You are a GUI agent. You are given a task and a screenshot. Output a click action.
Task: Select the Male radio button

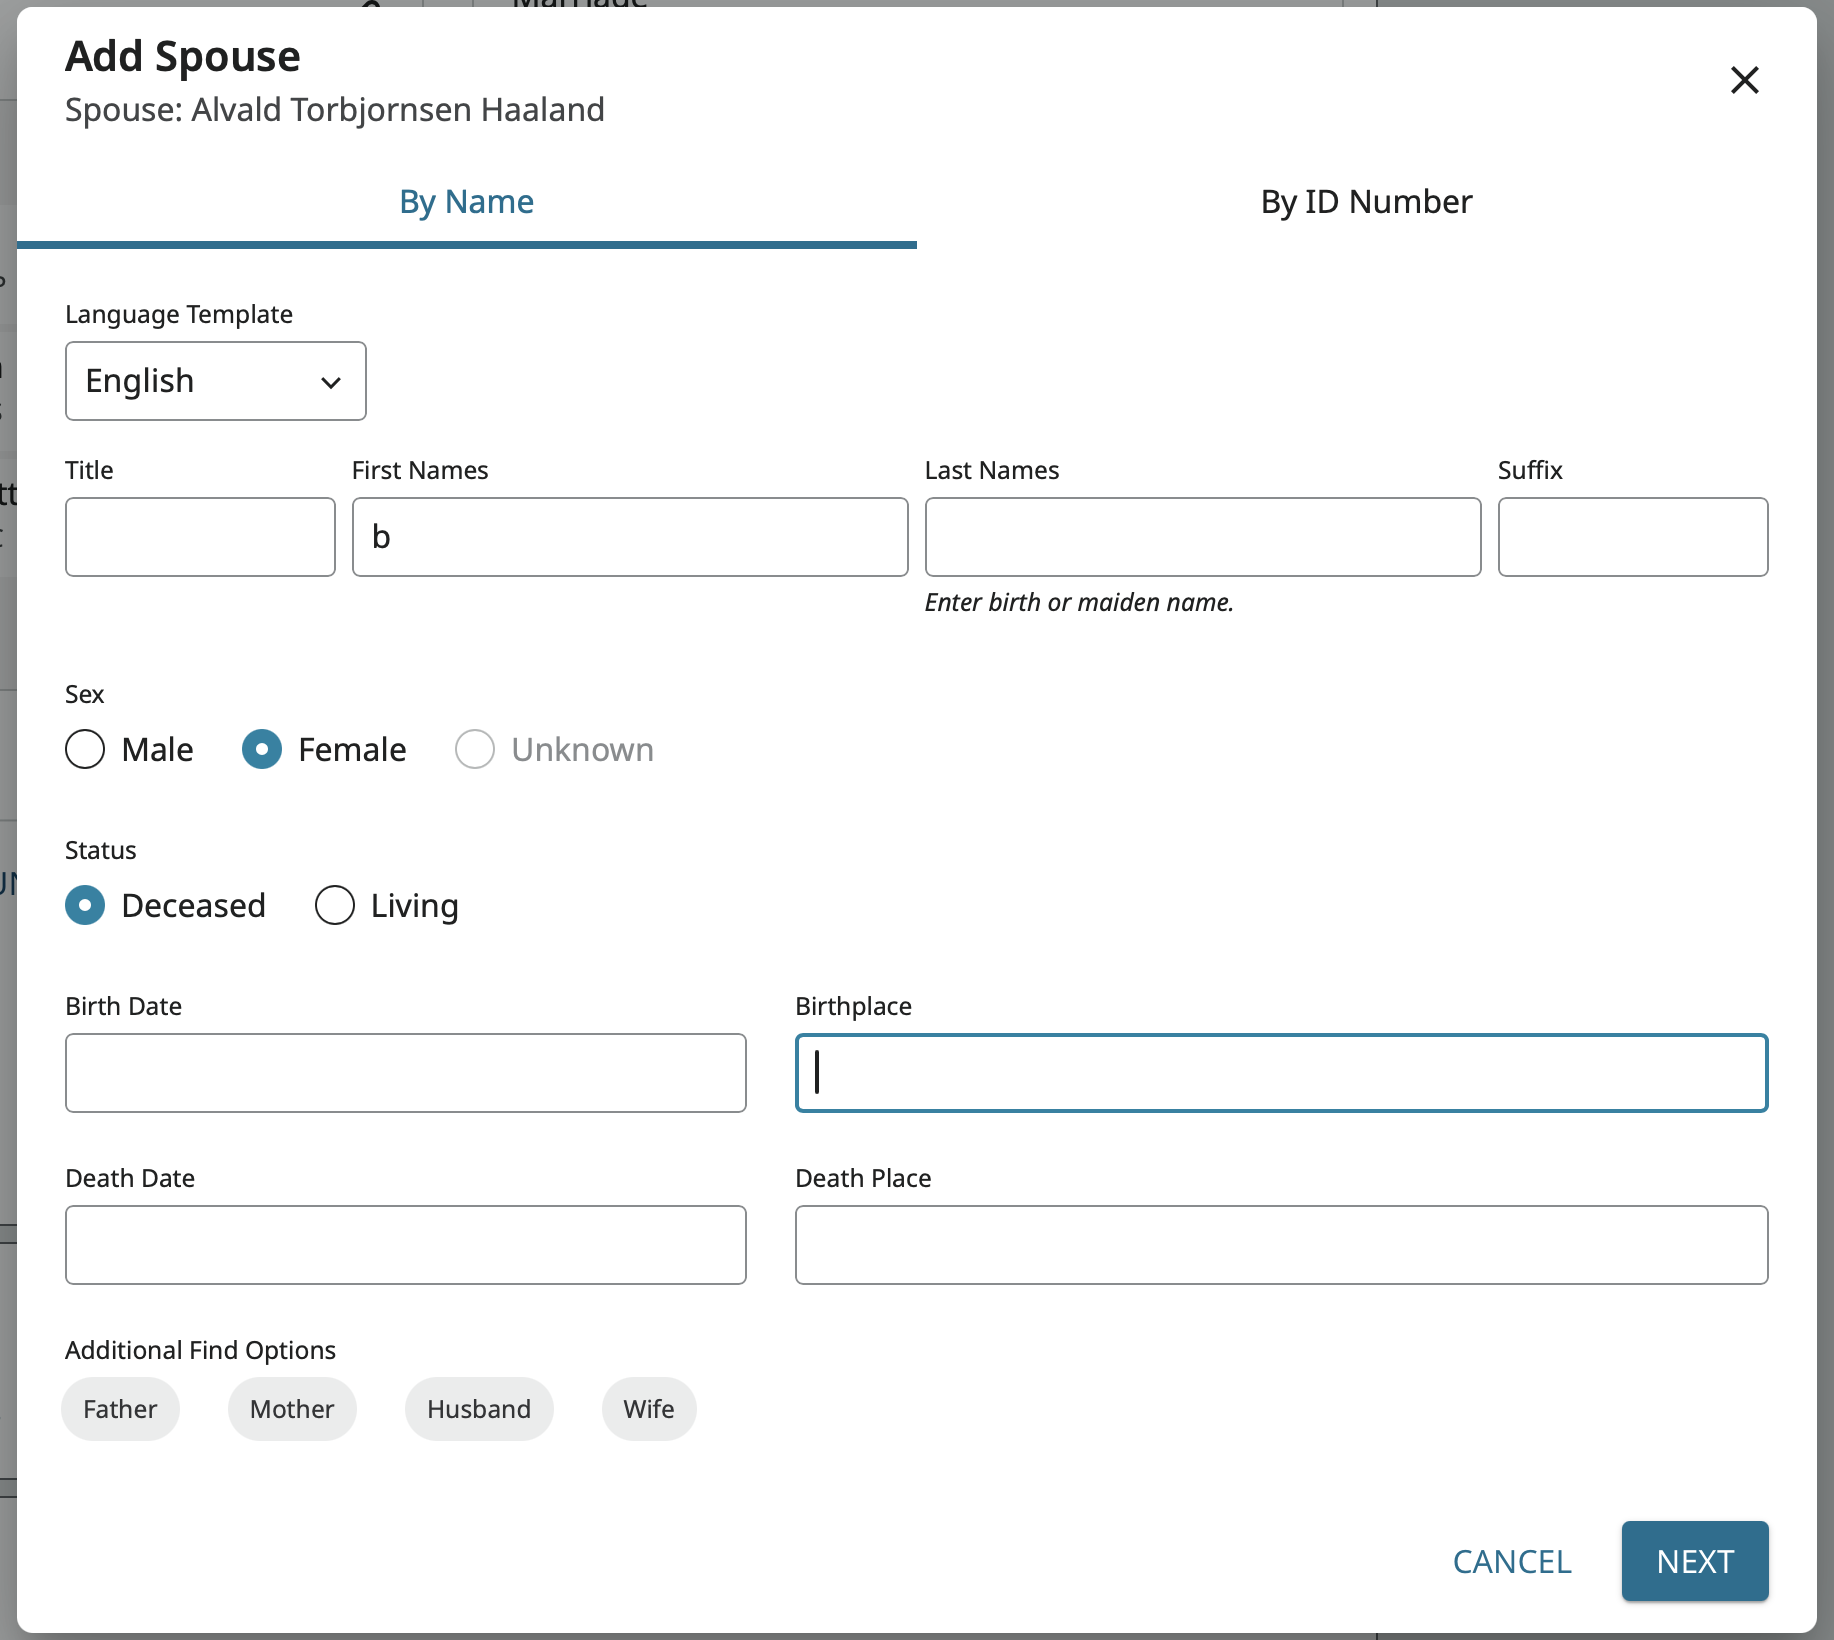tap(85, 749)
